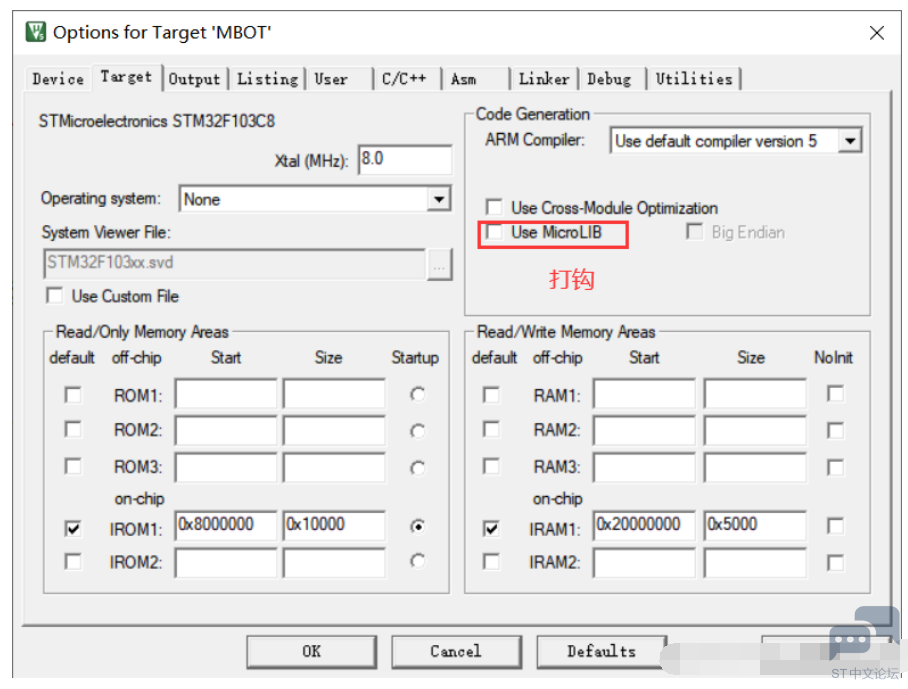Screen dimensions: 908x689
Task: Switch to the Debug tab
Action: (x=609, y=79)
